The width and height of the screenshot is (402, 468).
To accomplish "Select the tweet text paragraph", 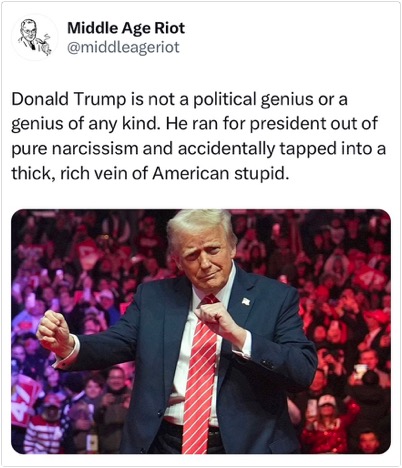I will (199, 136).
